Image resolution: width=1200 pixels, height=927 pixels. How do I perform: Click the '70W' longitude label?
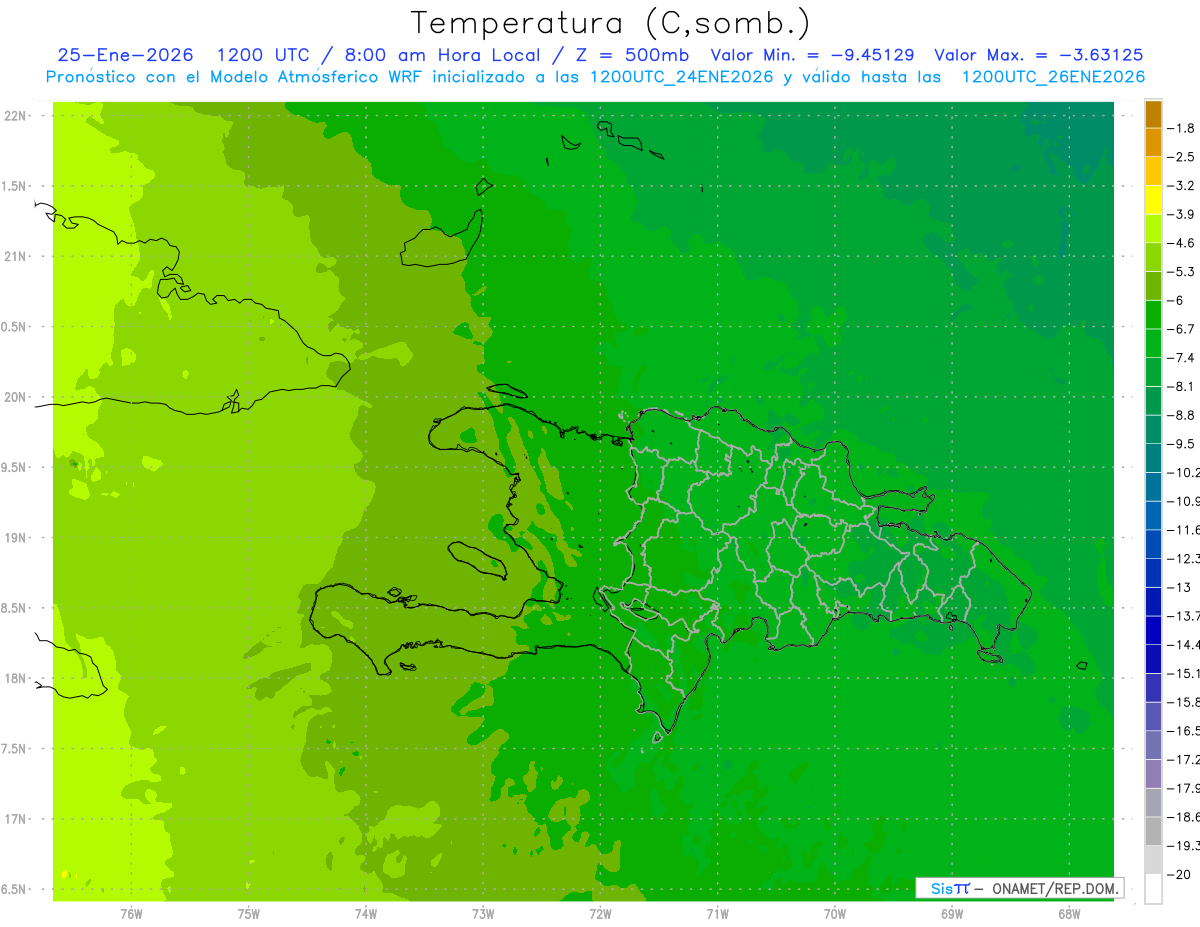coord(835,913)
